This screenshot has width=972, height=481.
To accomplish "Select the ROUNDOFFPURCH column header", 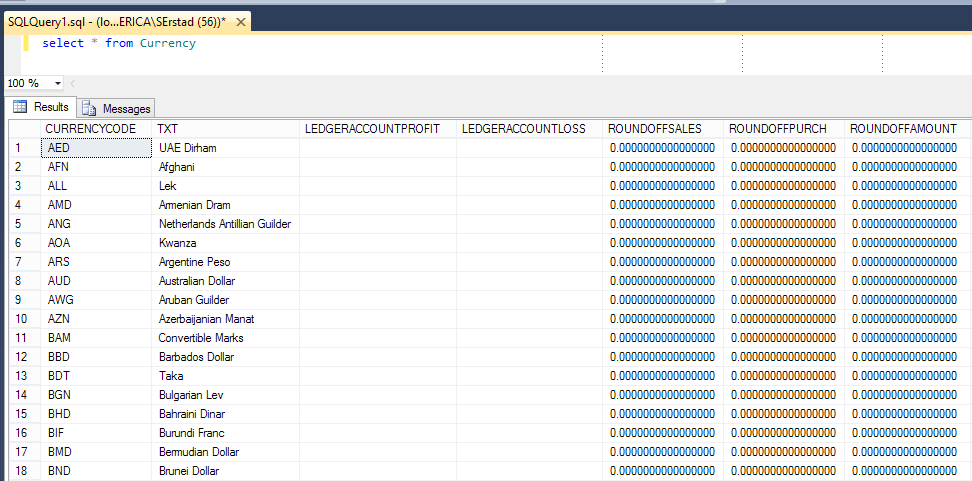I will (x=779, y=129).
